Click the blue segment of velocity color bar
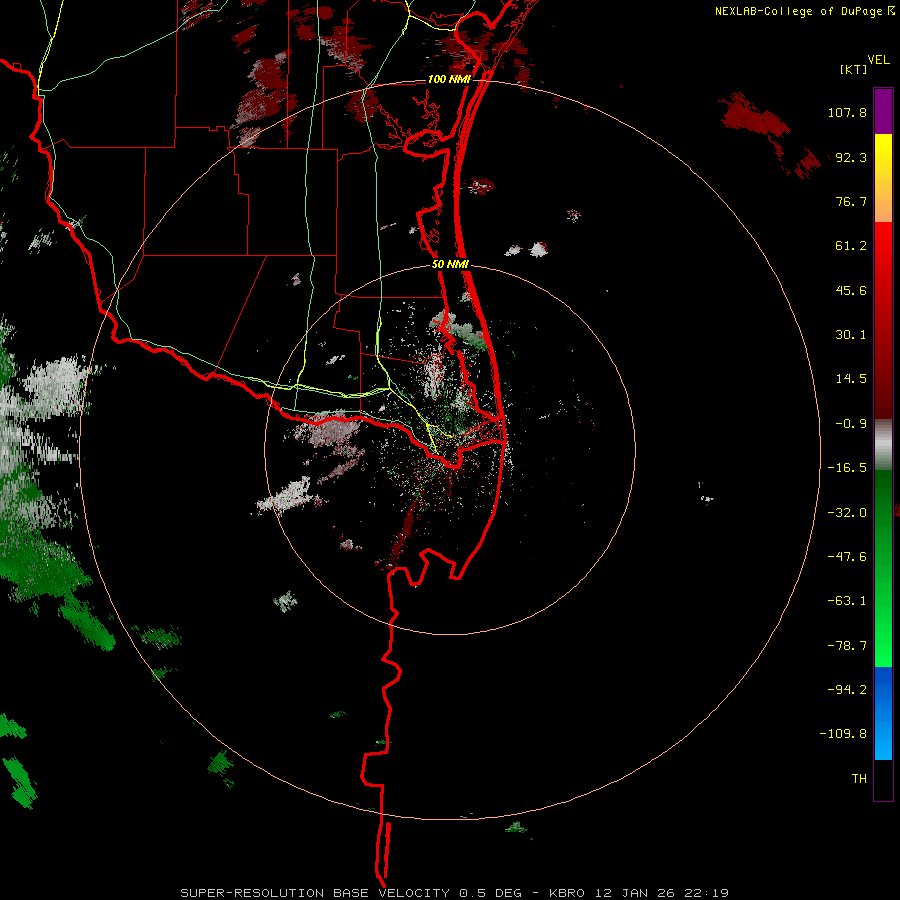The width and height of the screenshot is (900, 900). [x=883, y=713]
